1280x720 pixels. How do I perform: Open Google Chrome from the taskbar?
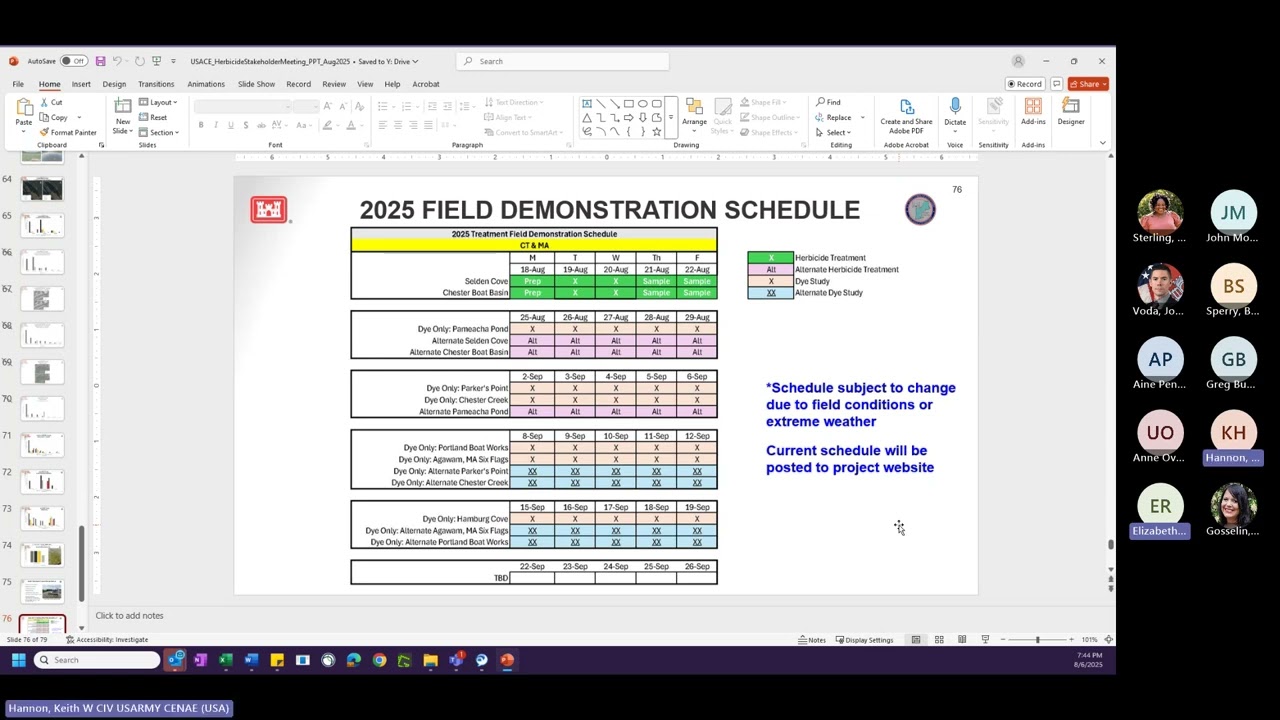tap(379, 660)
